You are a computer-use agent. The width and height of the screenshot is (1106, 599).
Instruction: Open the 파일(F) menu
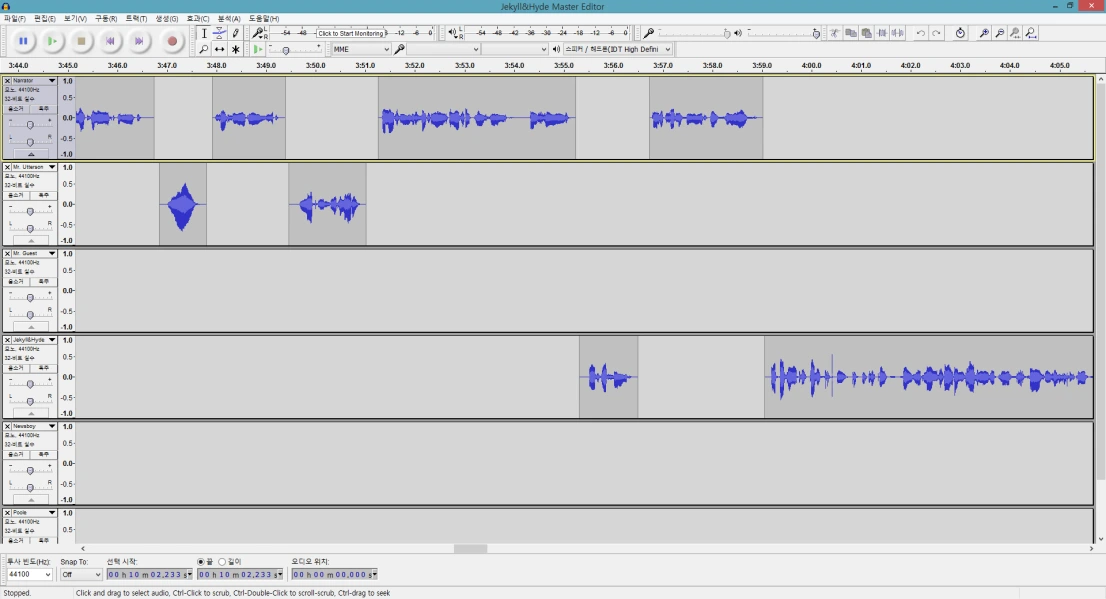(15, 18)
